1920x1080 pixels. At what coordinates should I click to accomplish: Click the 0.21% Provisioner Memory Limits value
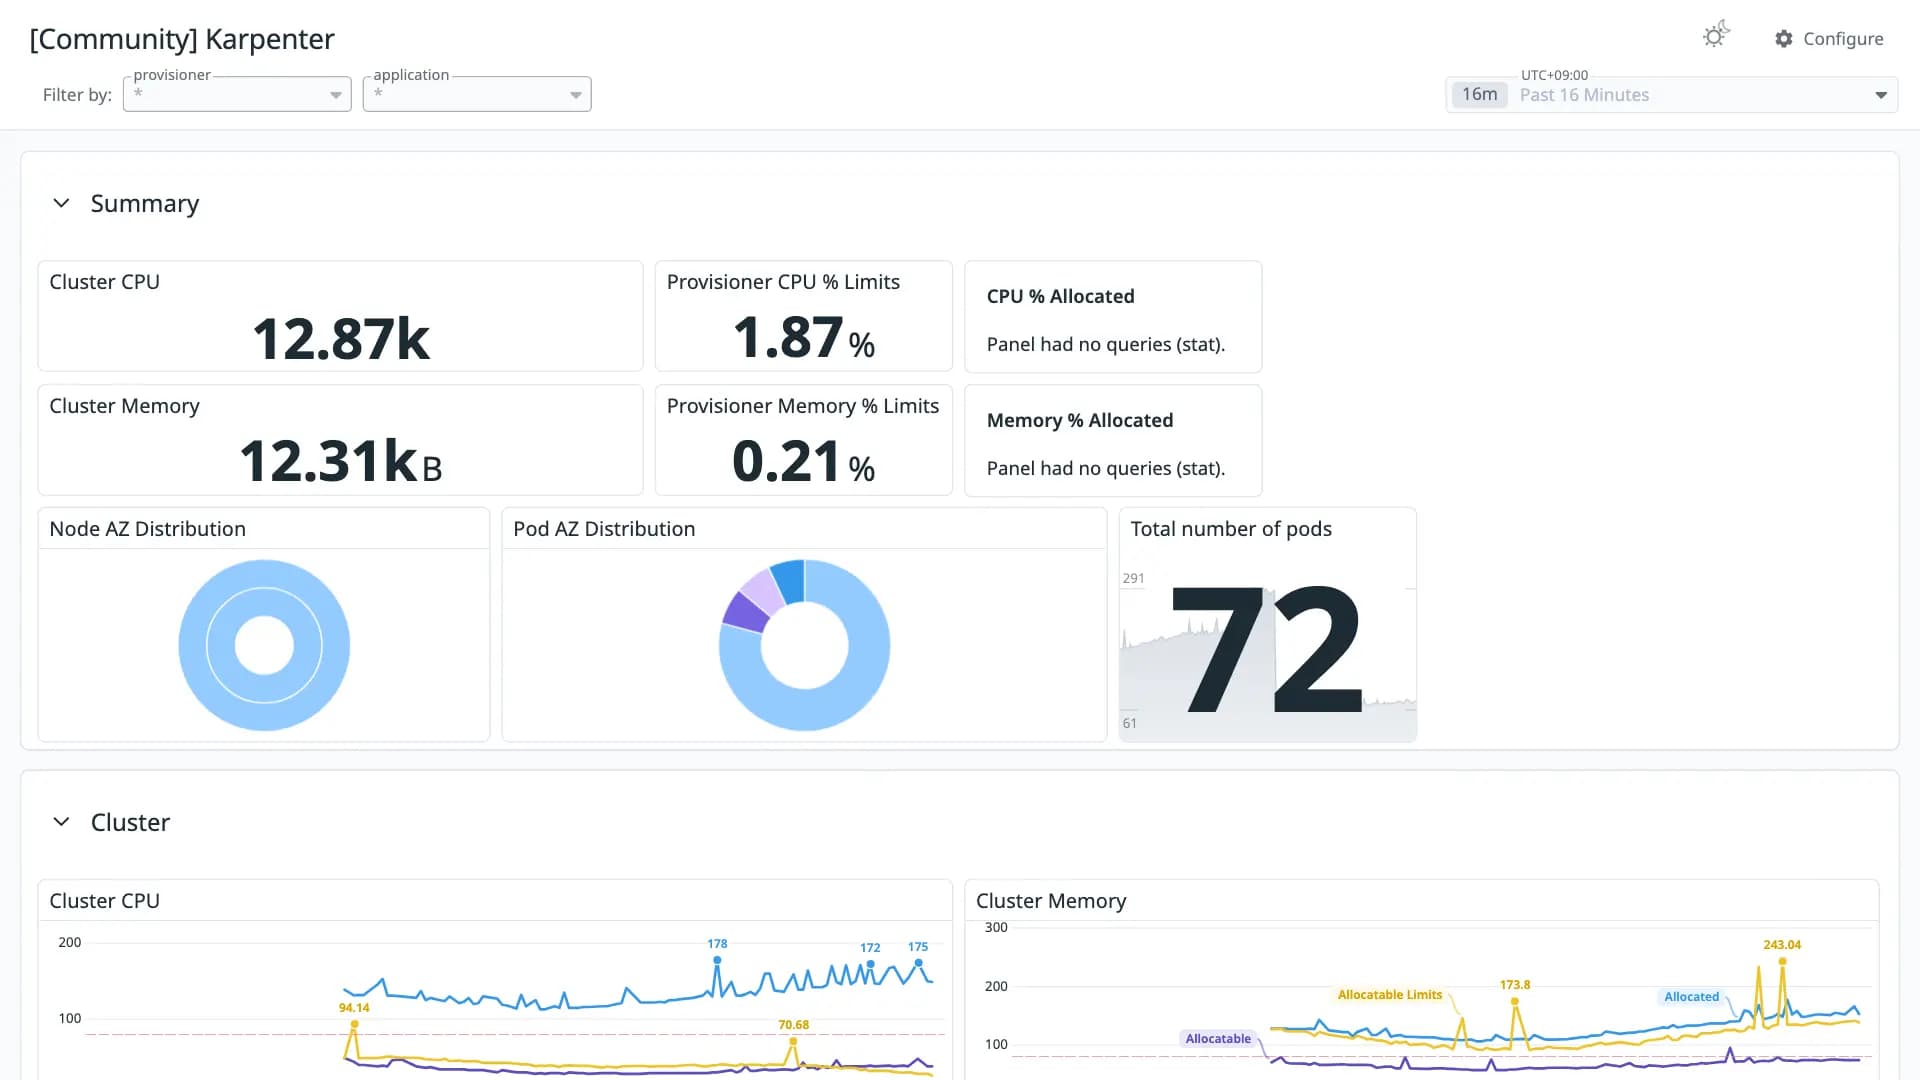coord(804,461)
